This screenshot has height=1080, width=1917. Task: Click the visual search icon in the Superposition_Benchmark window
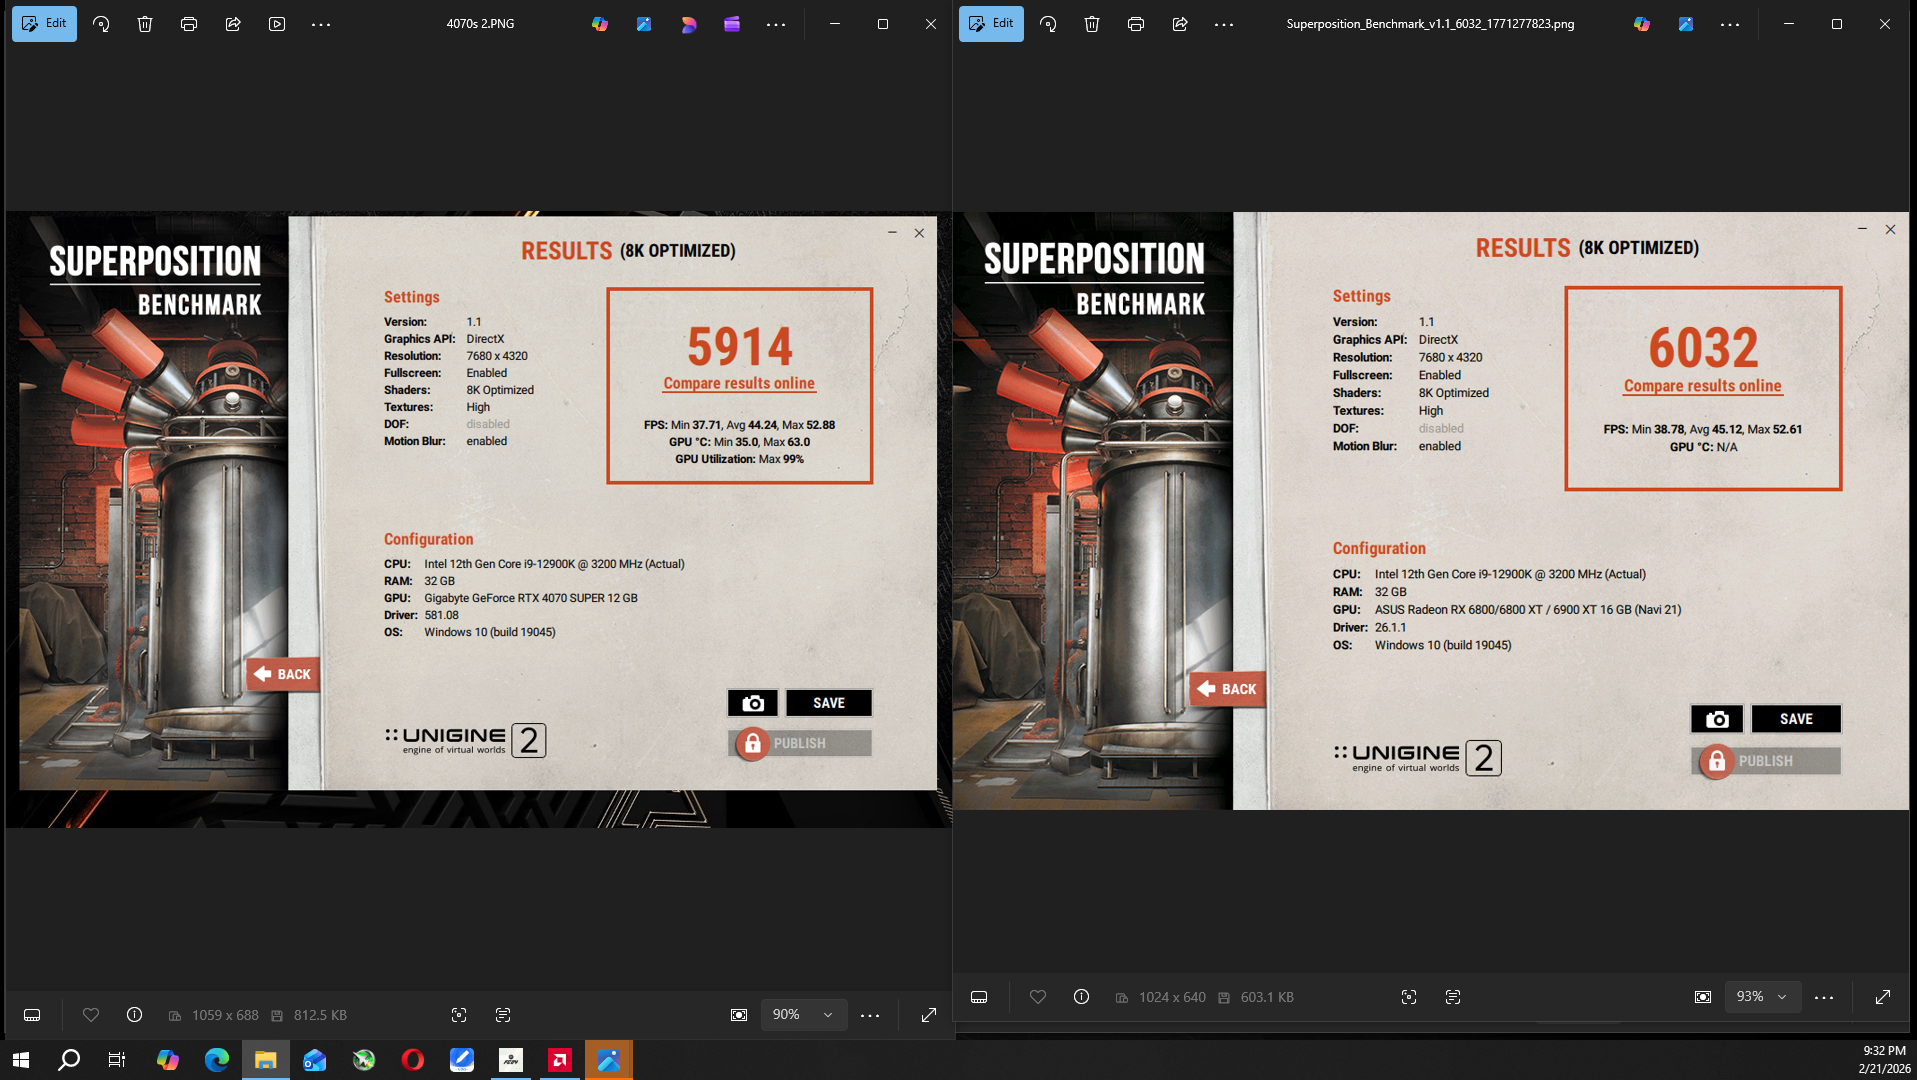1409,997
